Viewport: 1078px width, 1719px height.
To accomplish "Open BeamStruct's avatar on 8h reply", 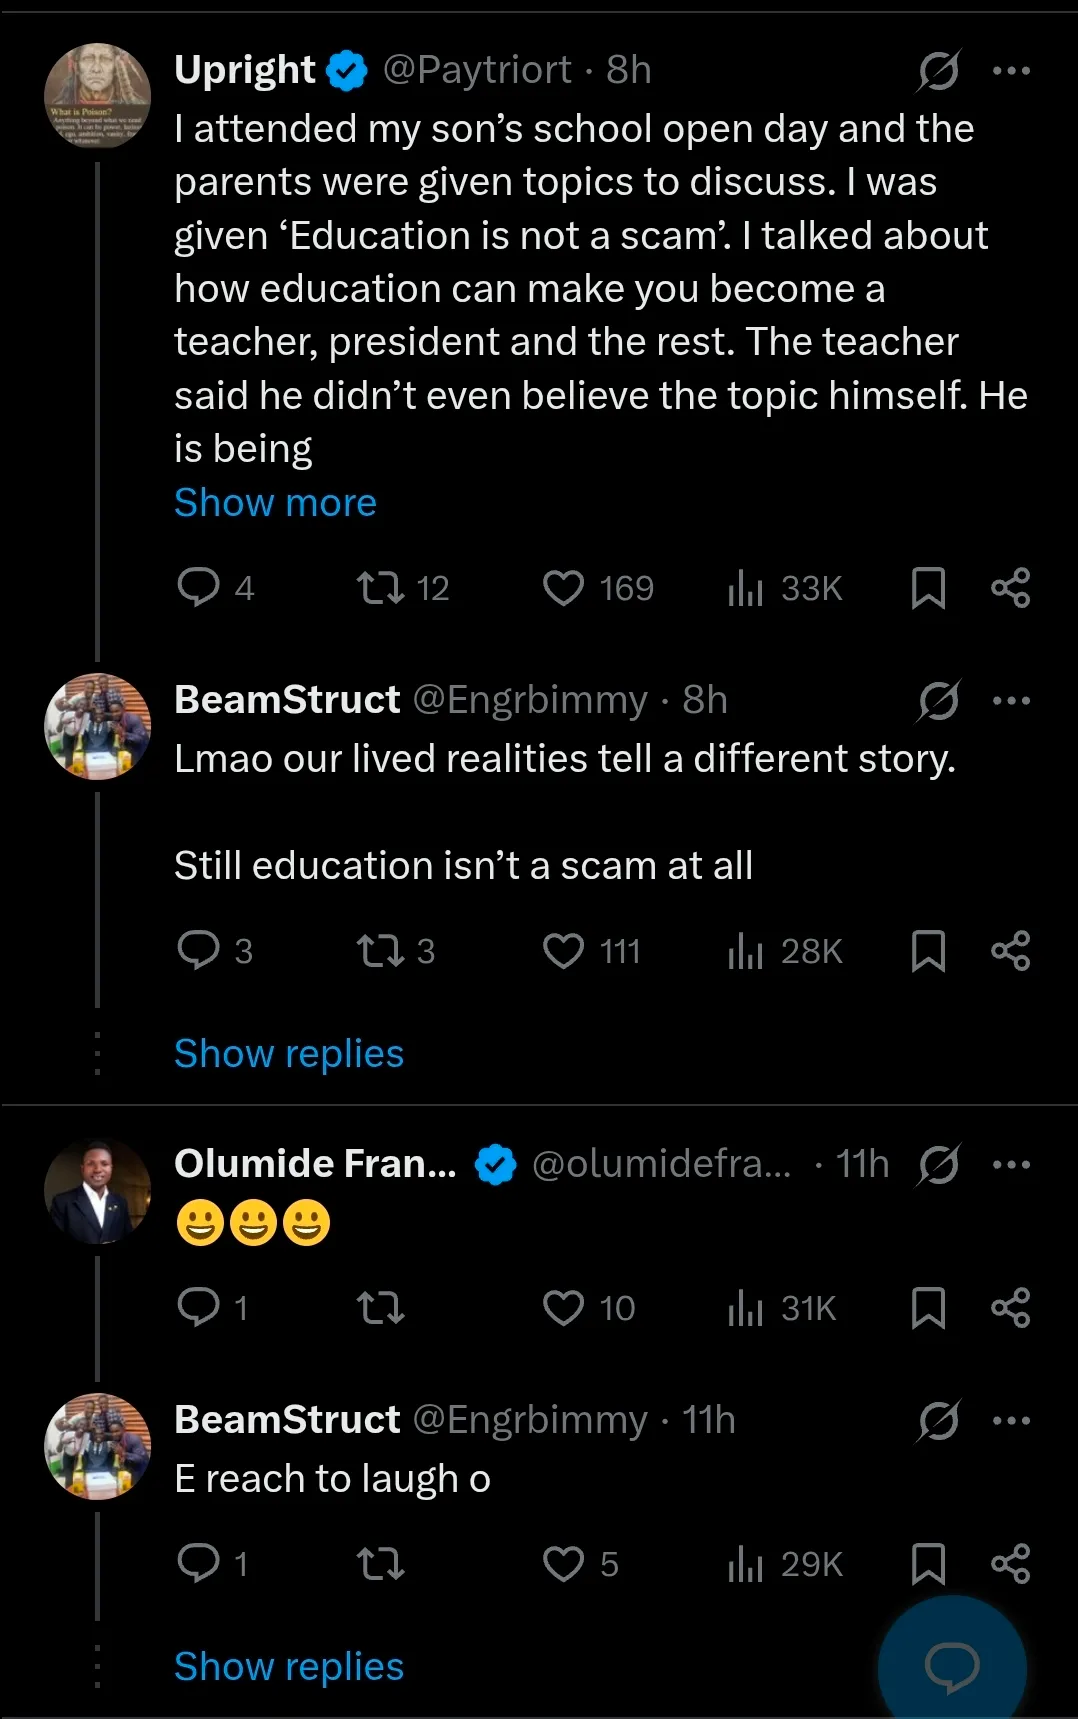I will pos(97,727).
